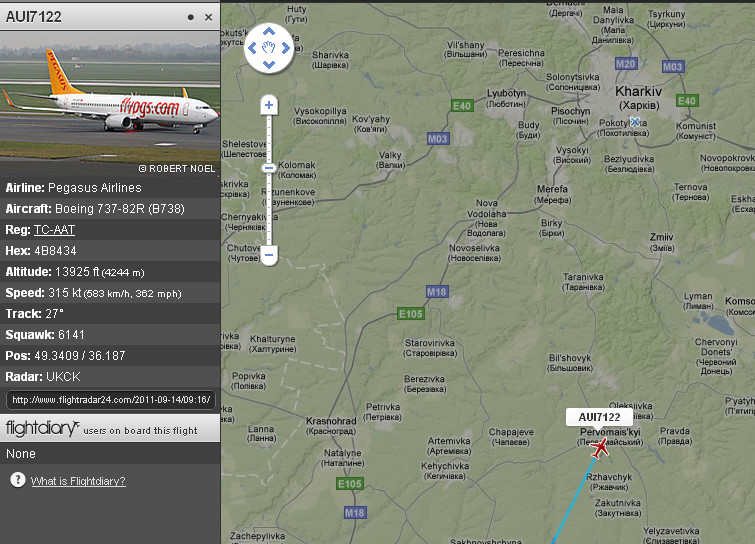Pan the map right with arrow
755x544 pixels.
click(x=286, y=48)
